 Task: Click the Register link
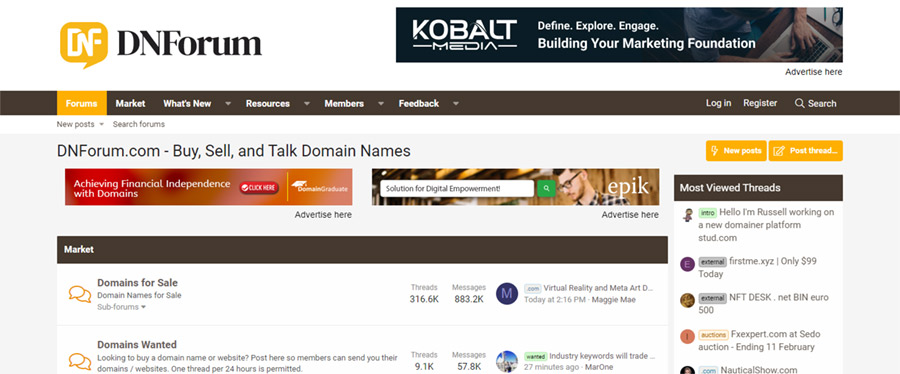760,103
